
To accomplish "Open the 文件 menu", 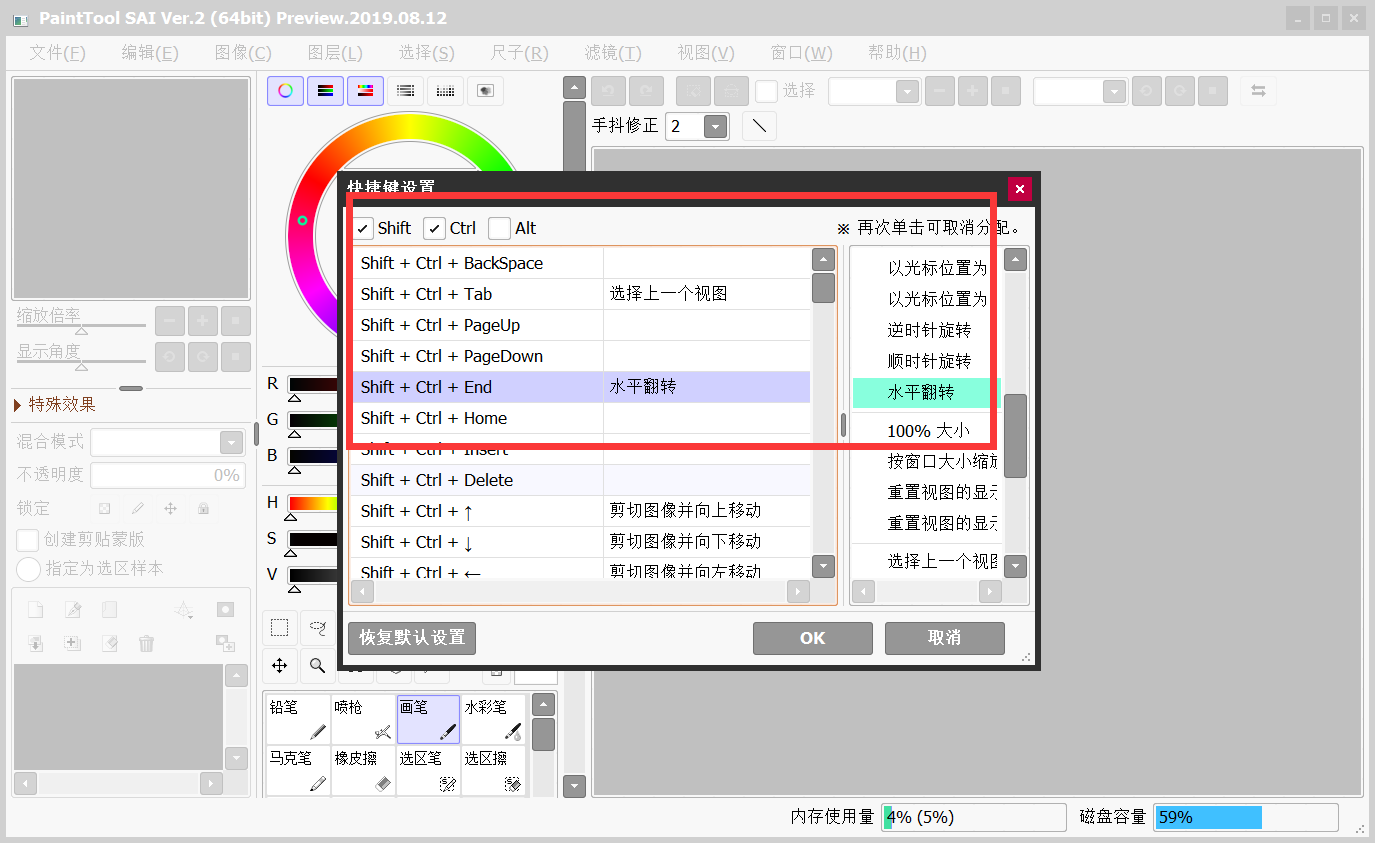I will [57, 53].
